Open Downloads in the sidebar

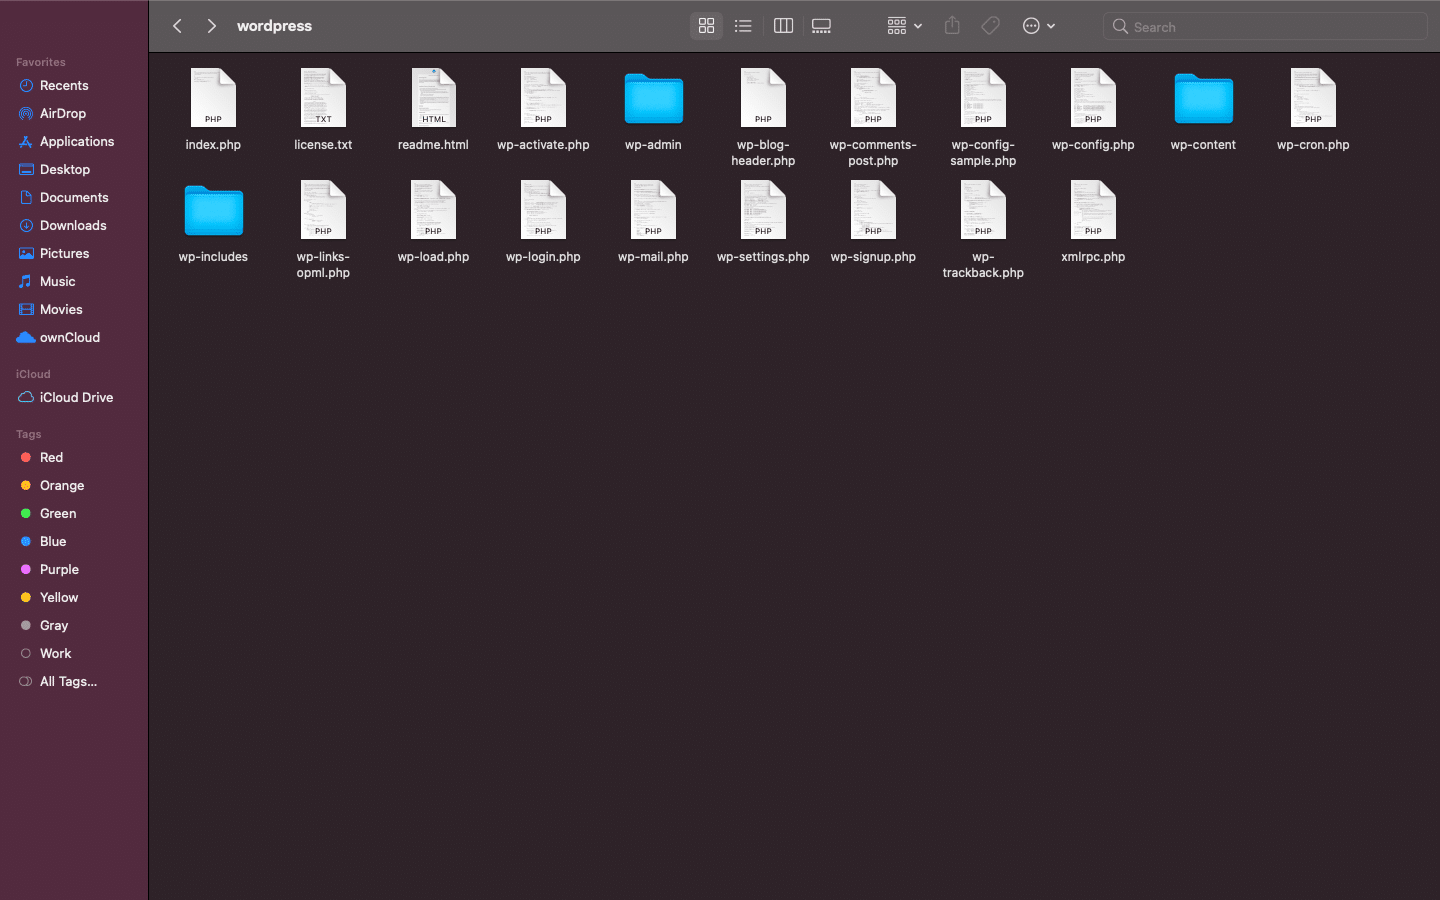tap(74, 226)
